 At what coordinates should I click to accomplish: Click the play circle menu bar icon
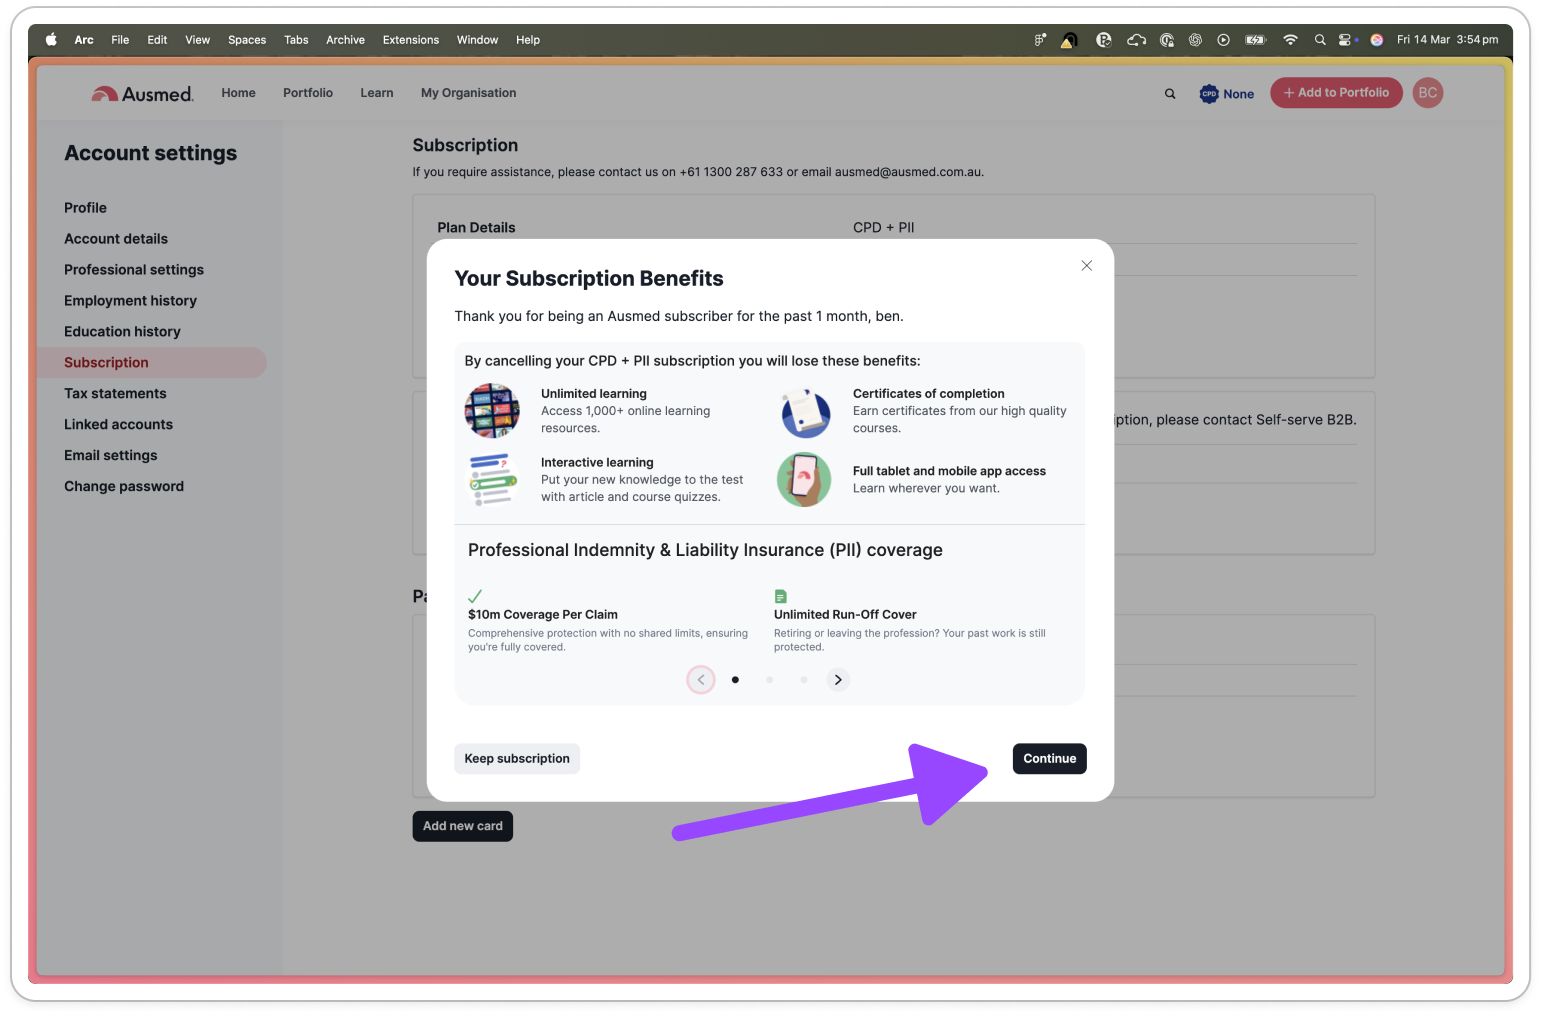1223,40
